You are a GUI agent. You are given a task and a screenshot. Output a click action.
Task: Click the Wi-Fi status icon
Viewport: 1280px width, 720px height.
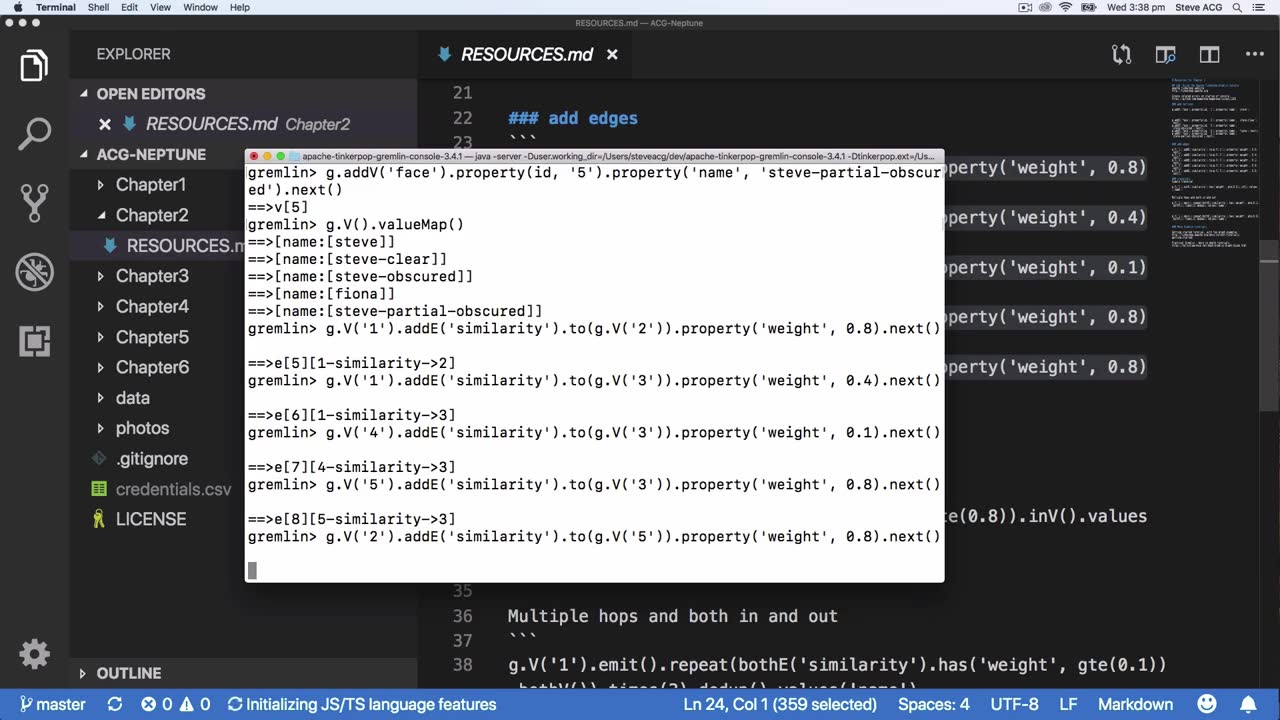click(1065, 7)
